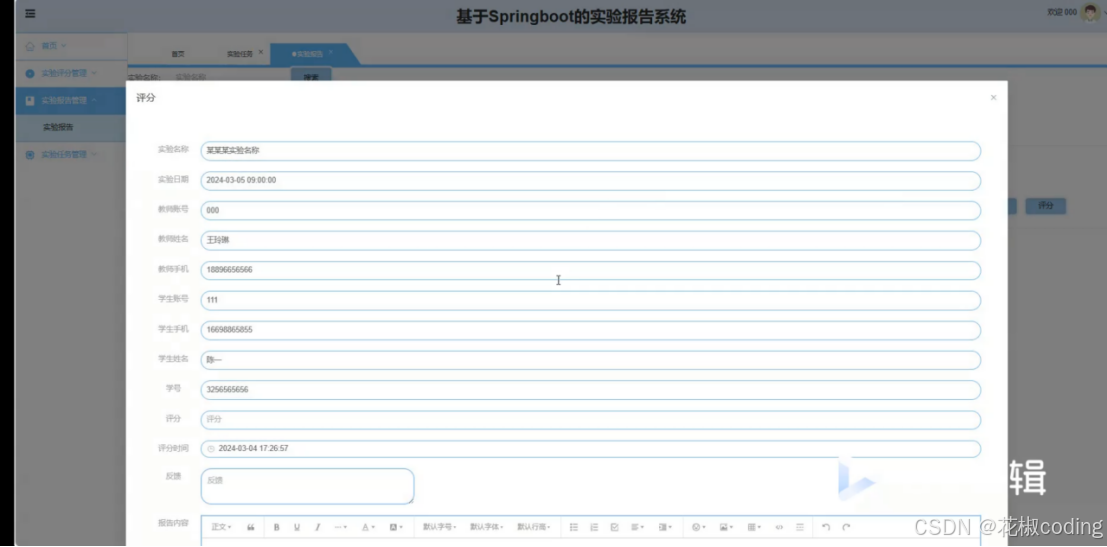The image size is (1107, 547).
Task: Switch to the 实验任务 tab
Action: click(240, 54)
